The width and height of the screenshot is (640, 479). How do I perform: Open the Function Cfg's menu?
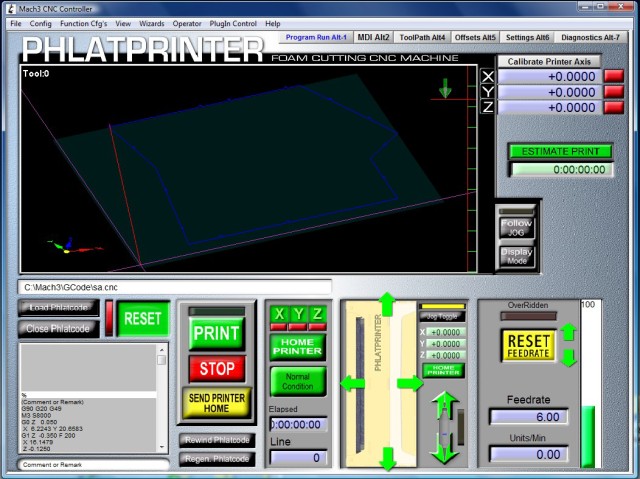[x=83, y=22]
